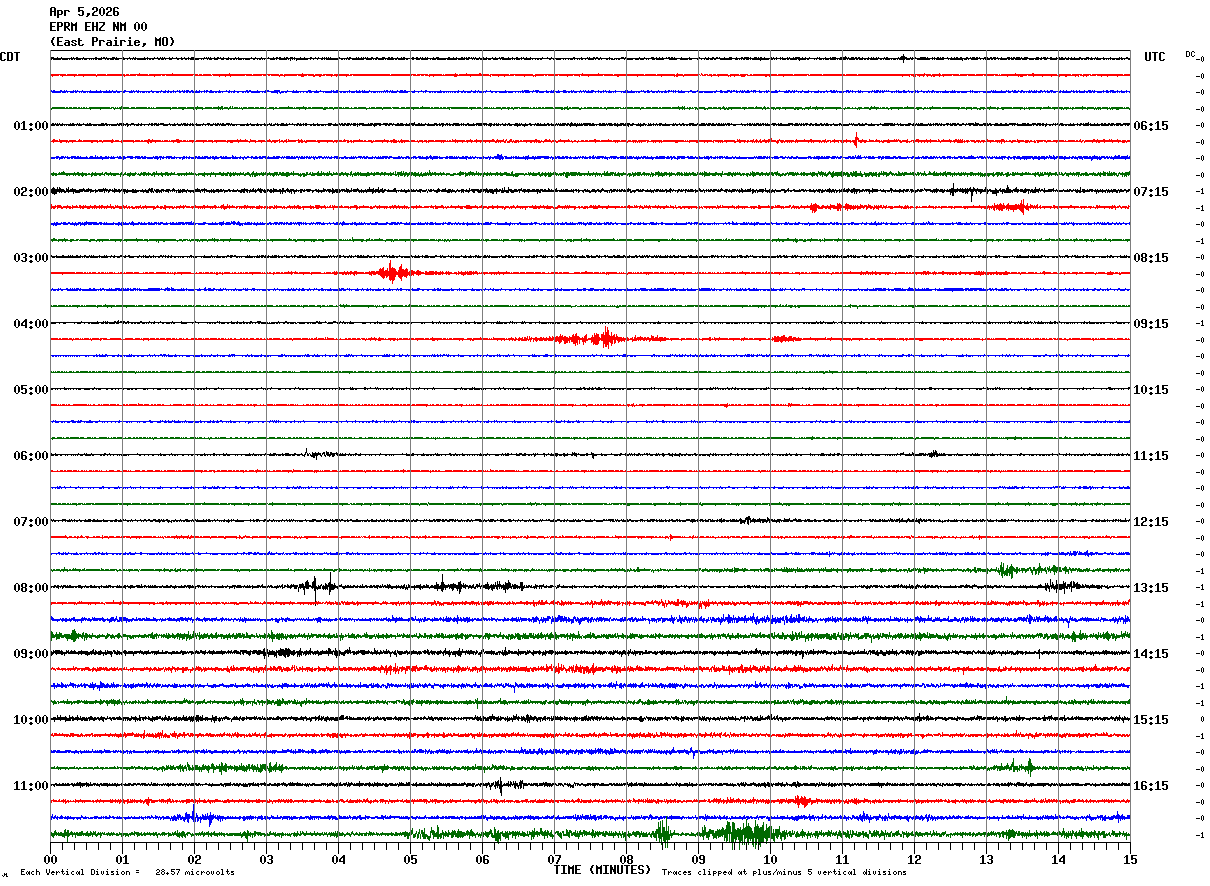Click the 10:15 UTC time label
The height and width of the screenshot is (886, 1210).
pyautogui.click(x=1150, y=390)
